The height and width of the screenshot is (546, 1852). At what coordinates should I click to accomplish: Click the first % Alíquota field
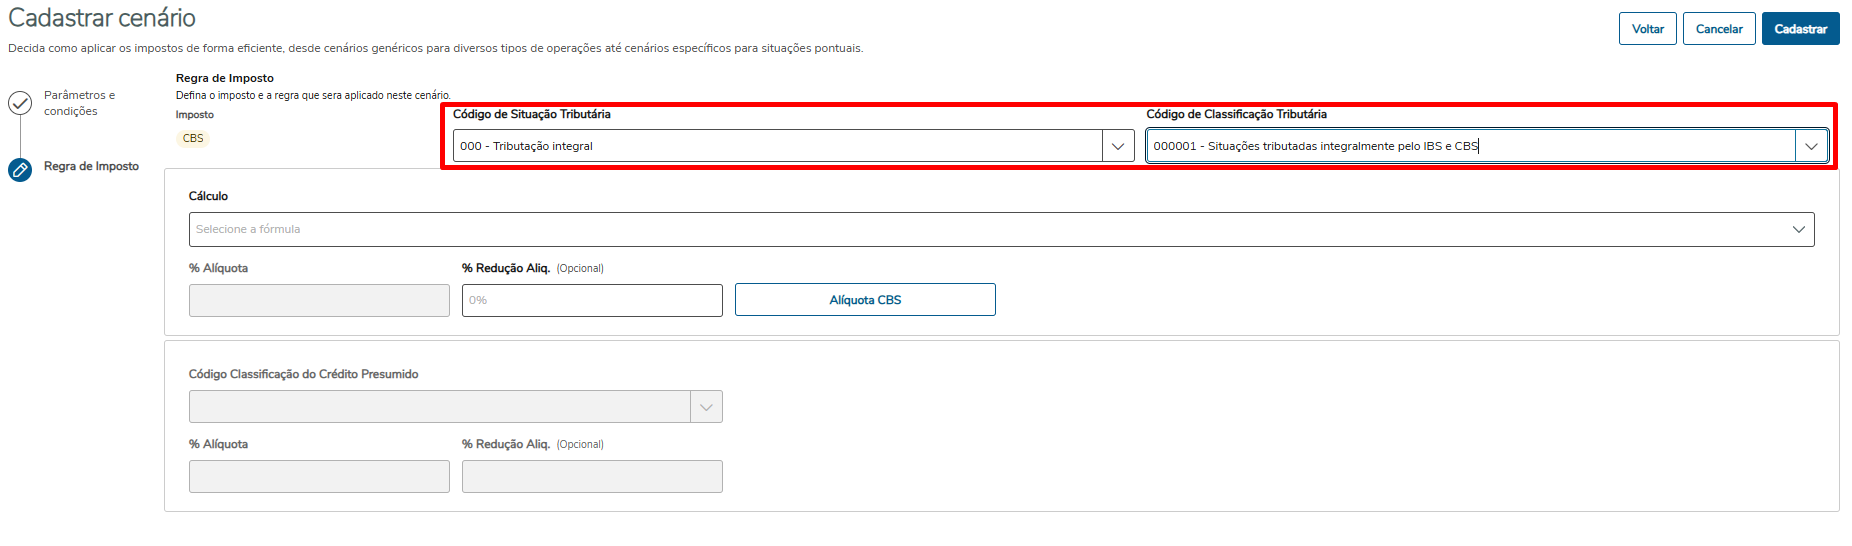coord(319,300)
